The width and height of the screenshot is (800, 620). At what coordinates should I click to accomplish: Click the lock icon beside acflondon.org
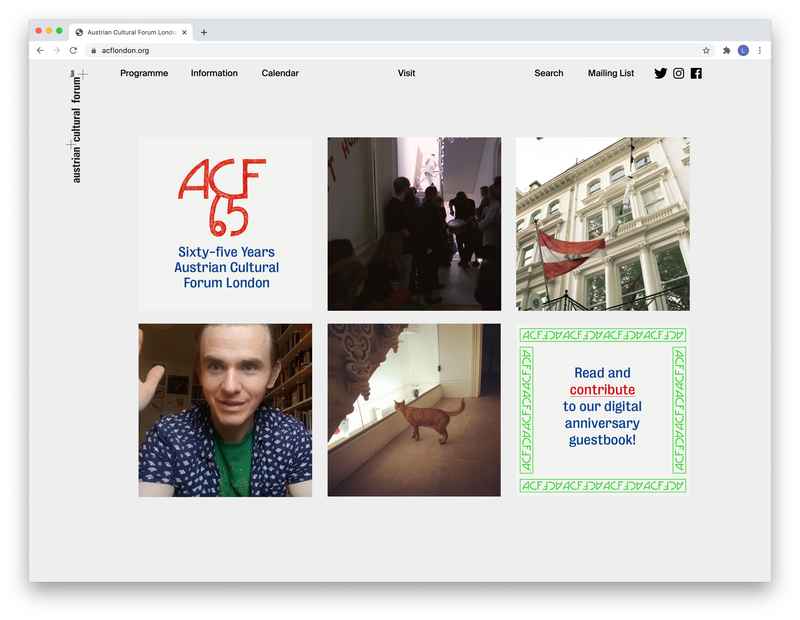(93, 51)
